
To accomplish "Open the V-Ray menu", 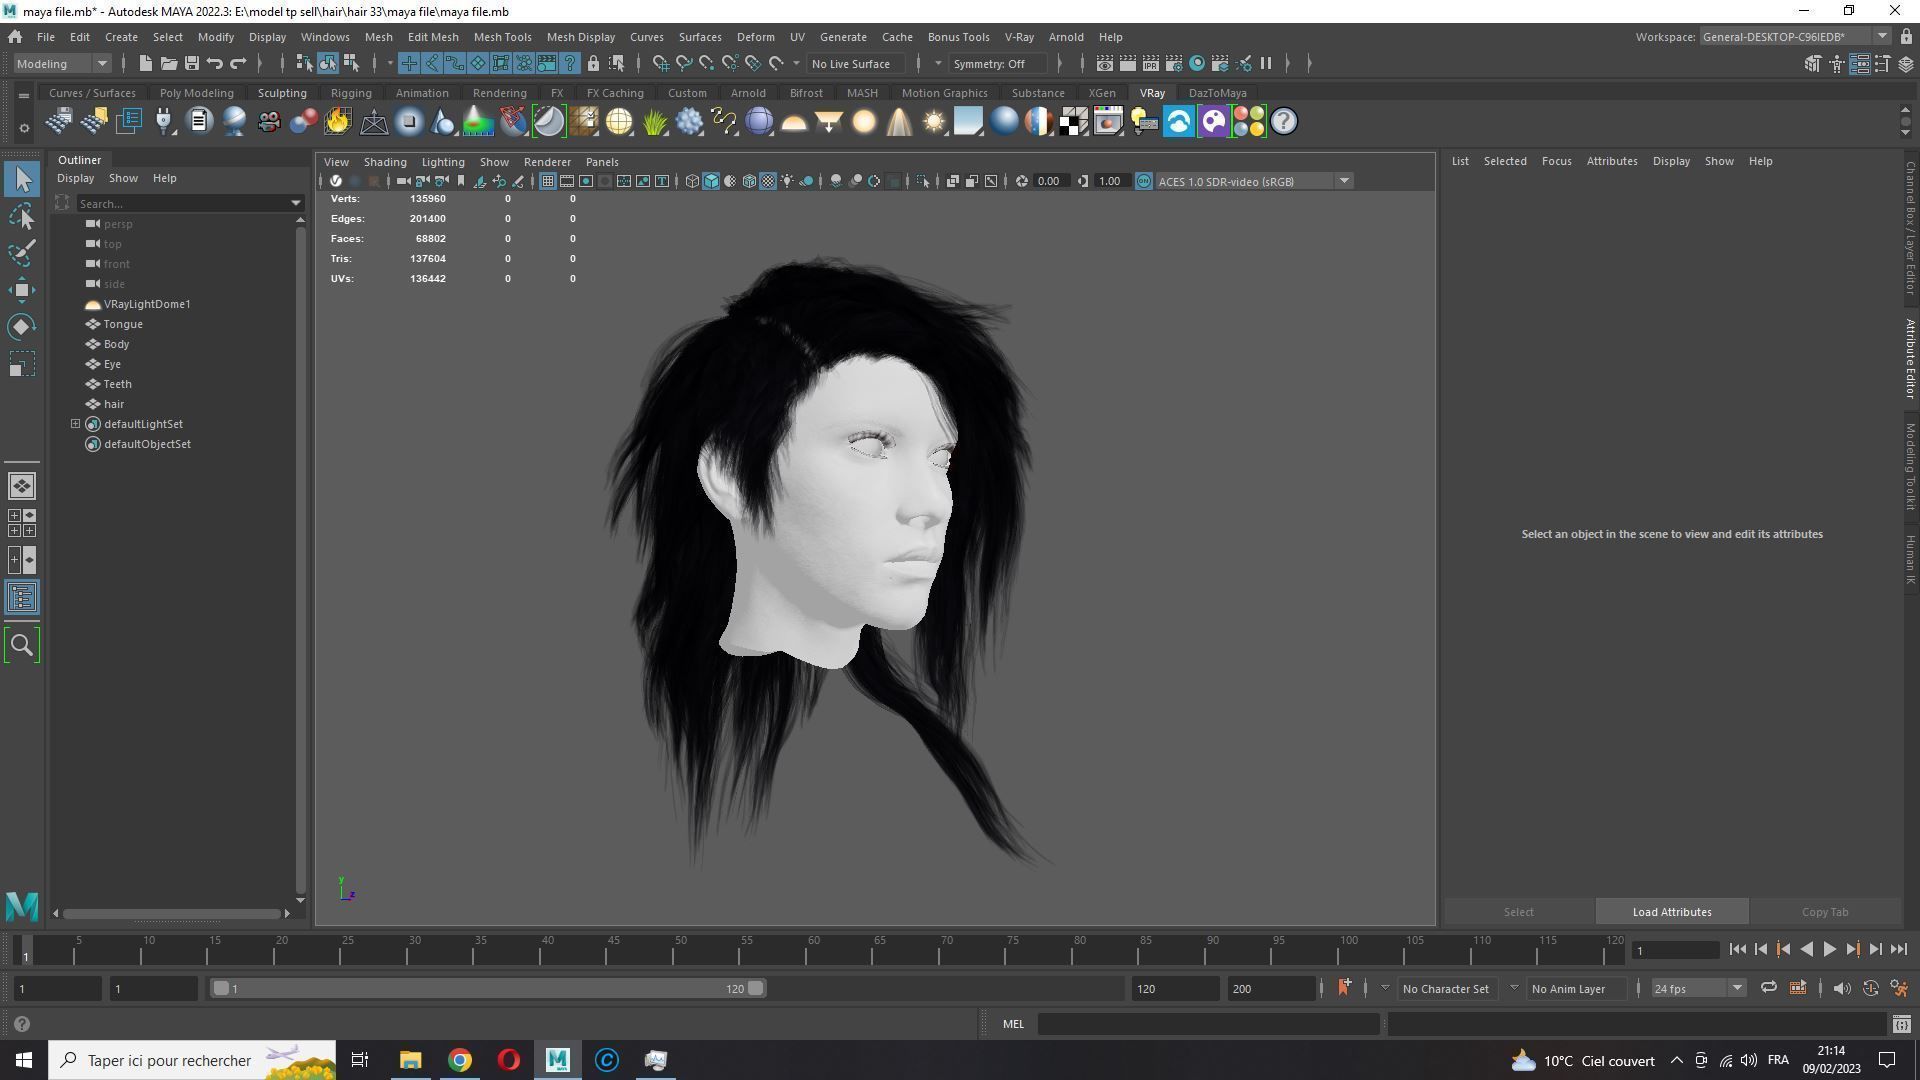I will [1018, 37].
